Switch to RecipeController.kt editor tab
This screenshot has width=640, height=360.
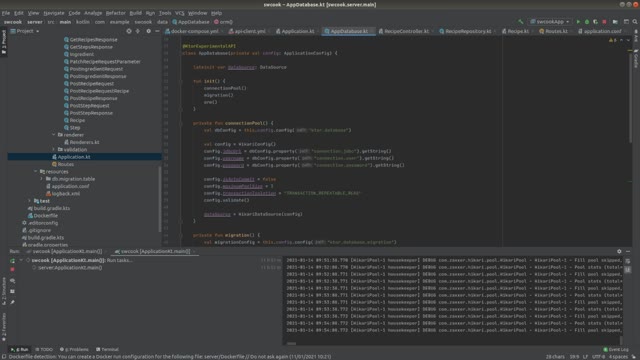[x=406, y=31]
